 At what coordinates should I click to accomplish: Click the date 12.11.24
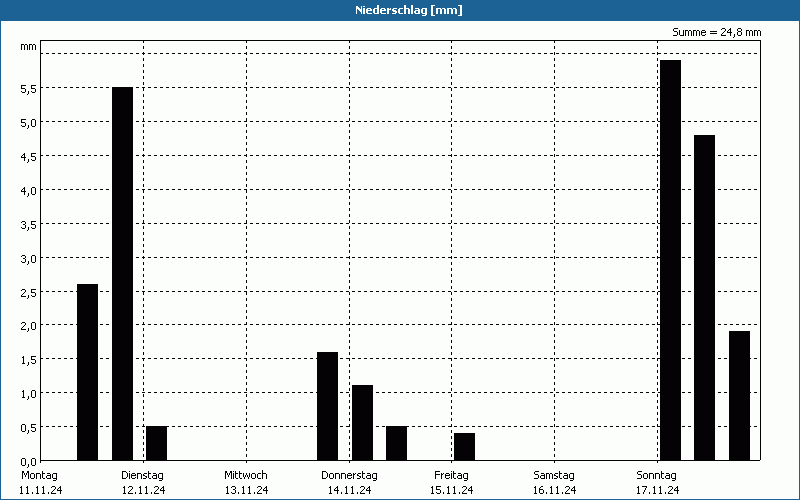(x=143, y=490)
